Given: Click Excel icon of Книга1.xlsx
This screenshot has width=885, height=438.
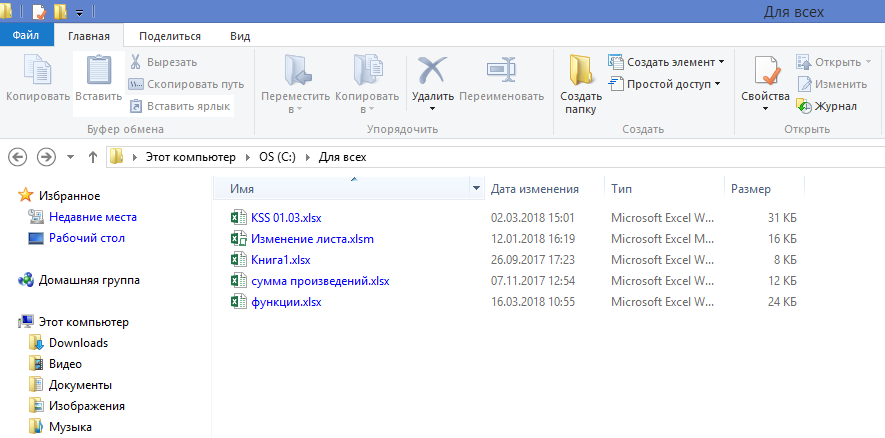Looking at the screenshot, I should point(238,260).
